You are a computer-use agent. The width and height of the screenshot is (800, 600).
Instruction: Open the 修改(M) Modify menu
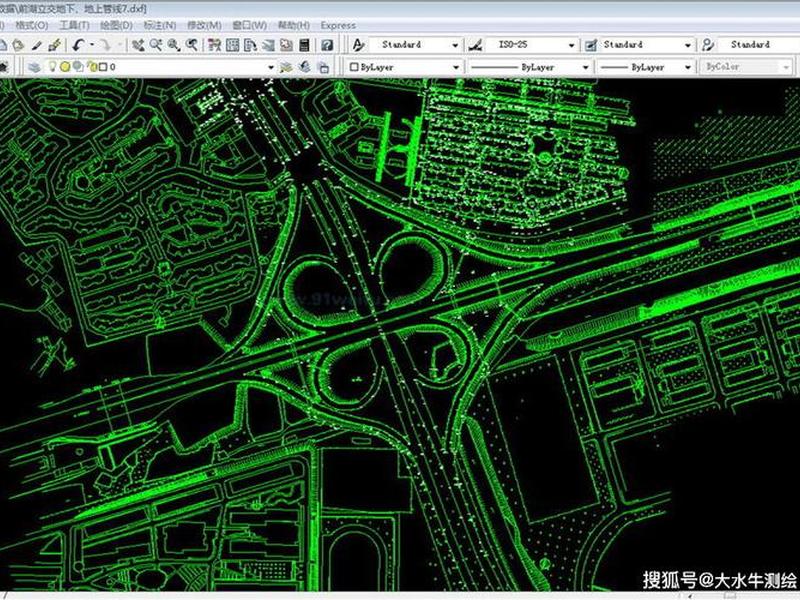point(204,25)
